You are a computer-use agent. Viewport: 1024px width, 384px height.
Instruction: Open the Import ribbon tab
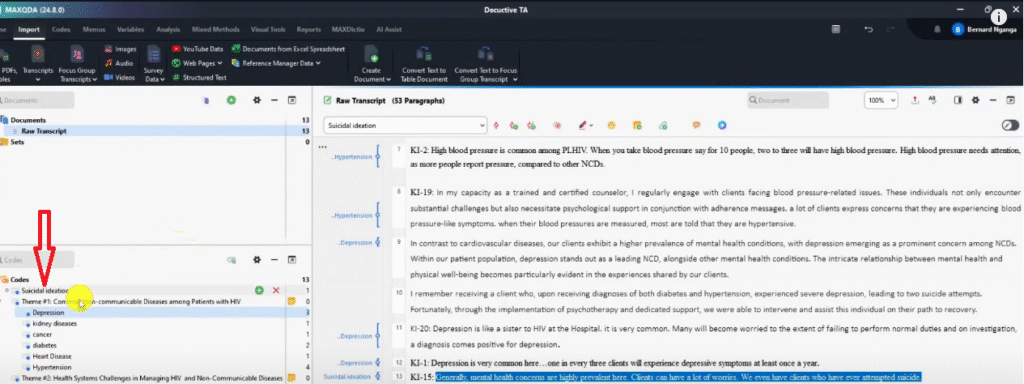[x=29, y=29]
